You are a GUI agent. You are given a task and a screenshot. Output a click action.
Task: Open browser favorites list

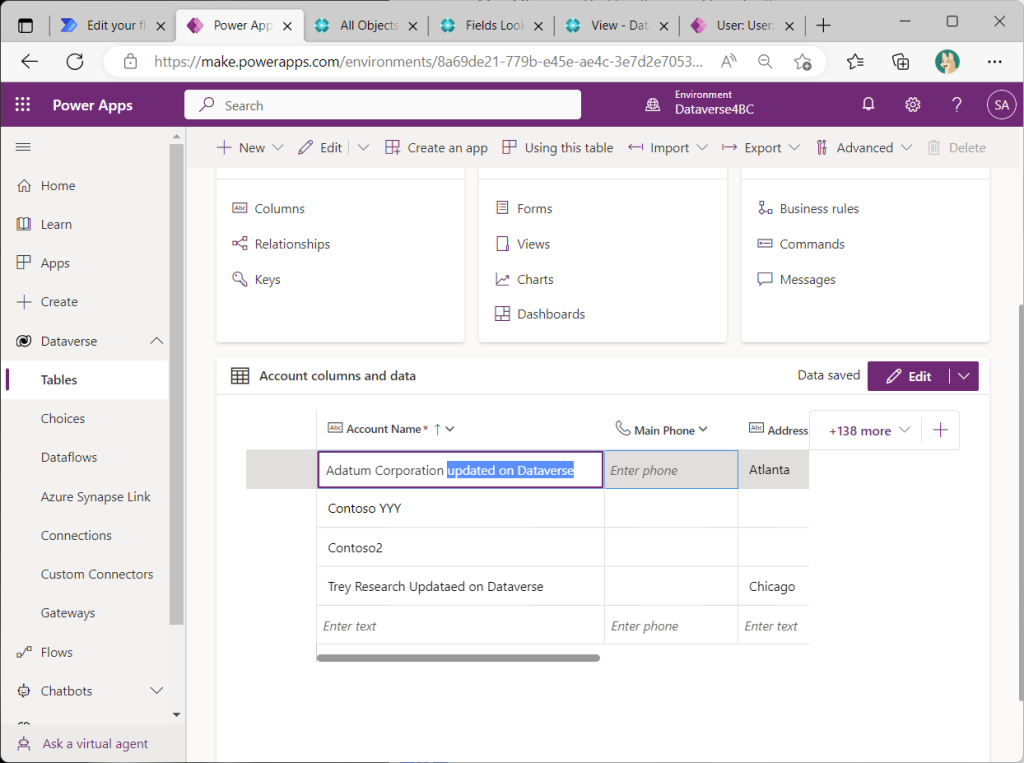(855, 61)
